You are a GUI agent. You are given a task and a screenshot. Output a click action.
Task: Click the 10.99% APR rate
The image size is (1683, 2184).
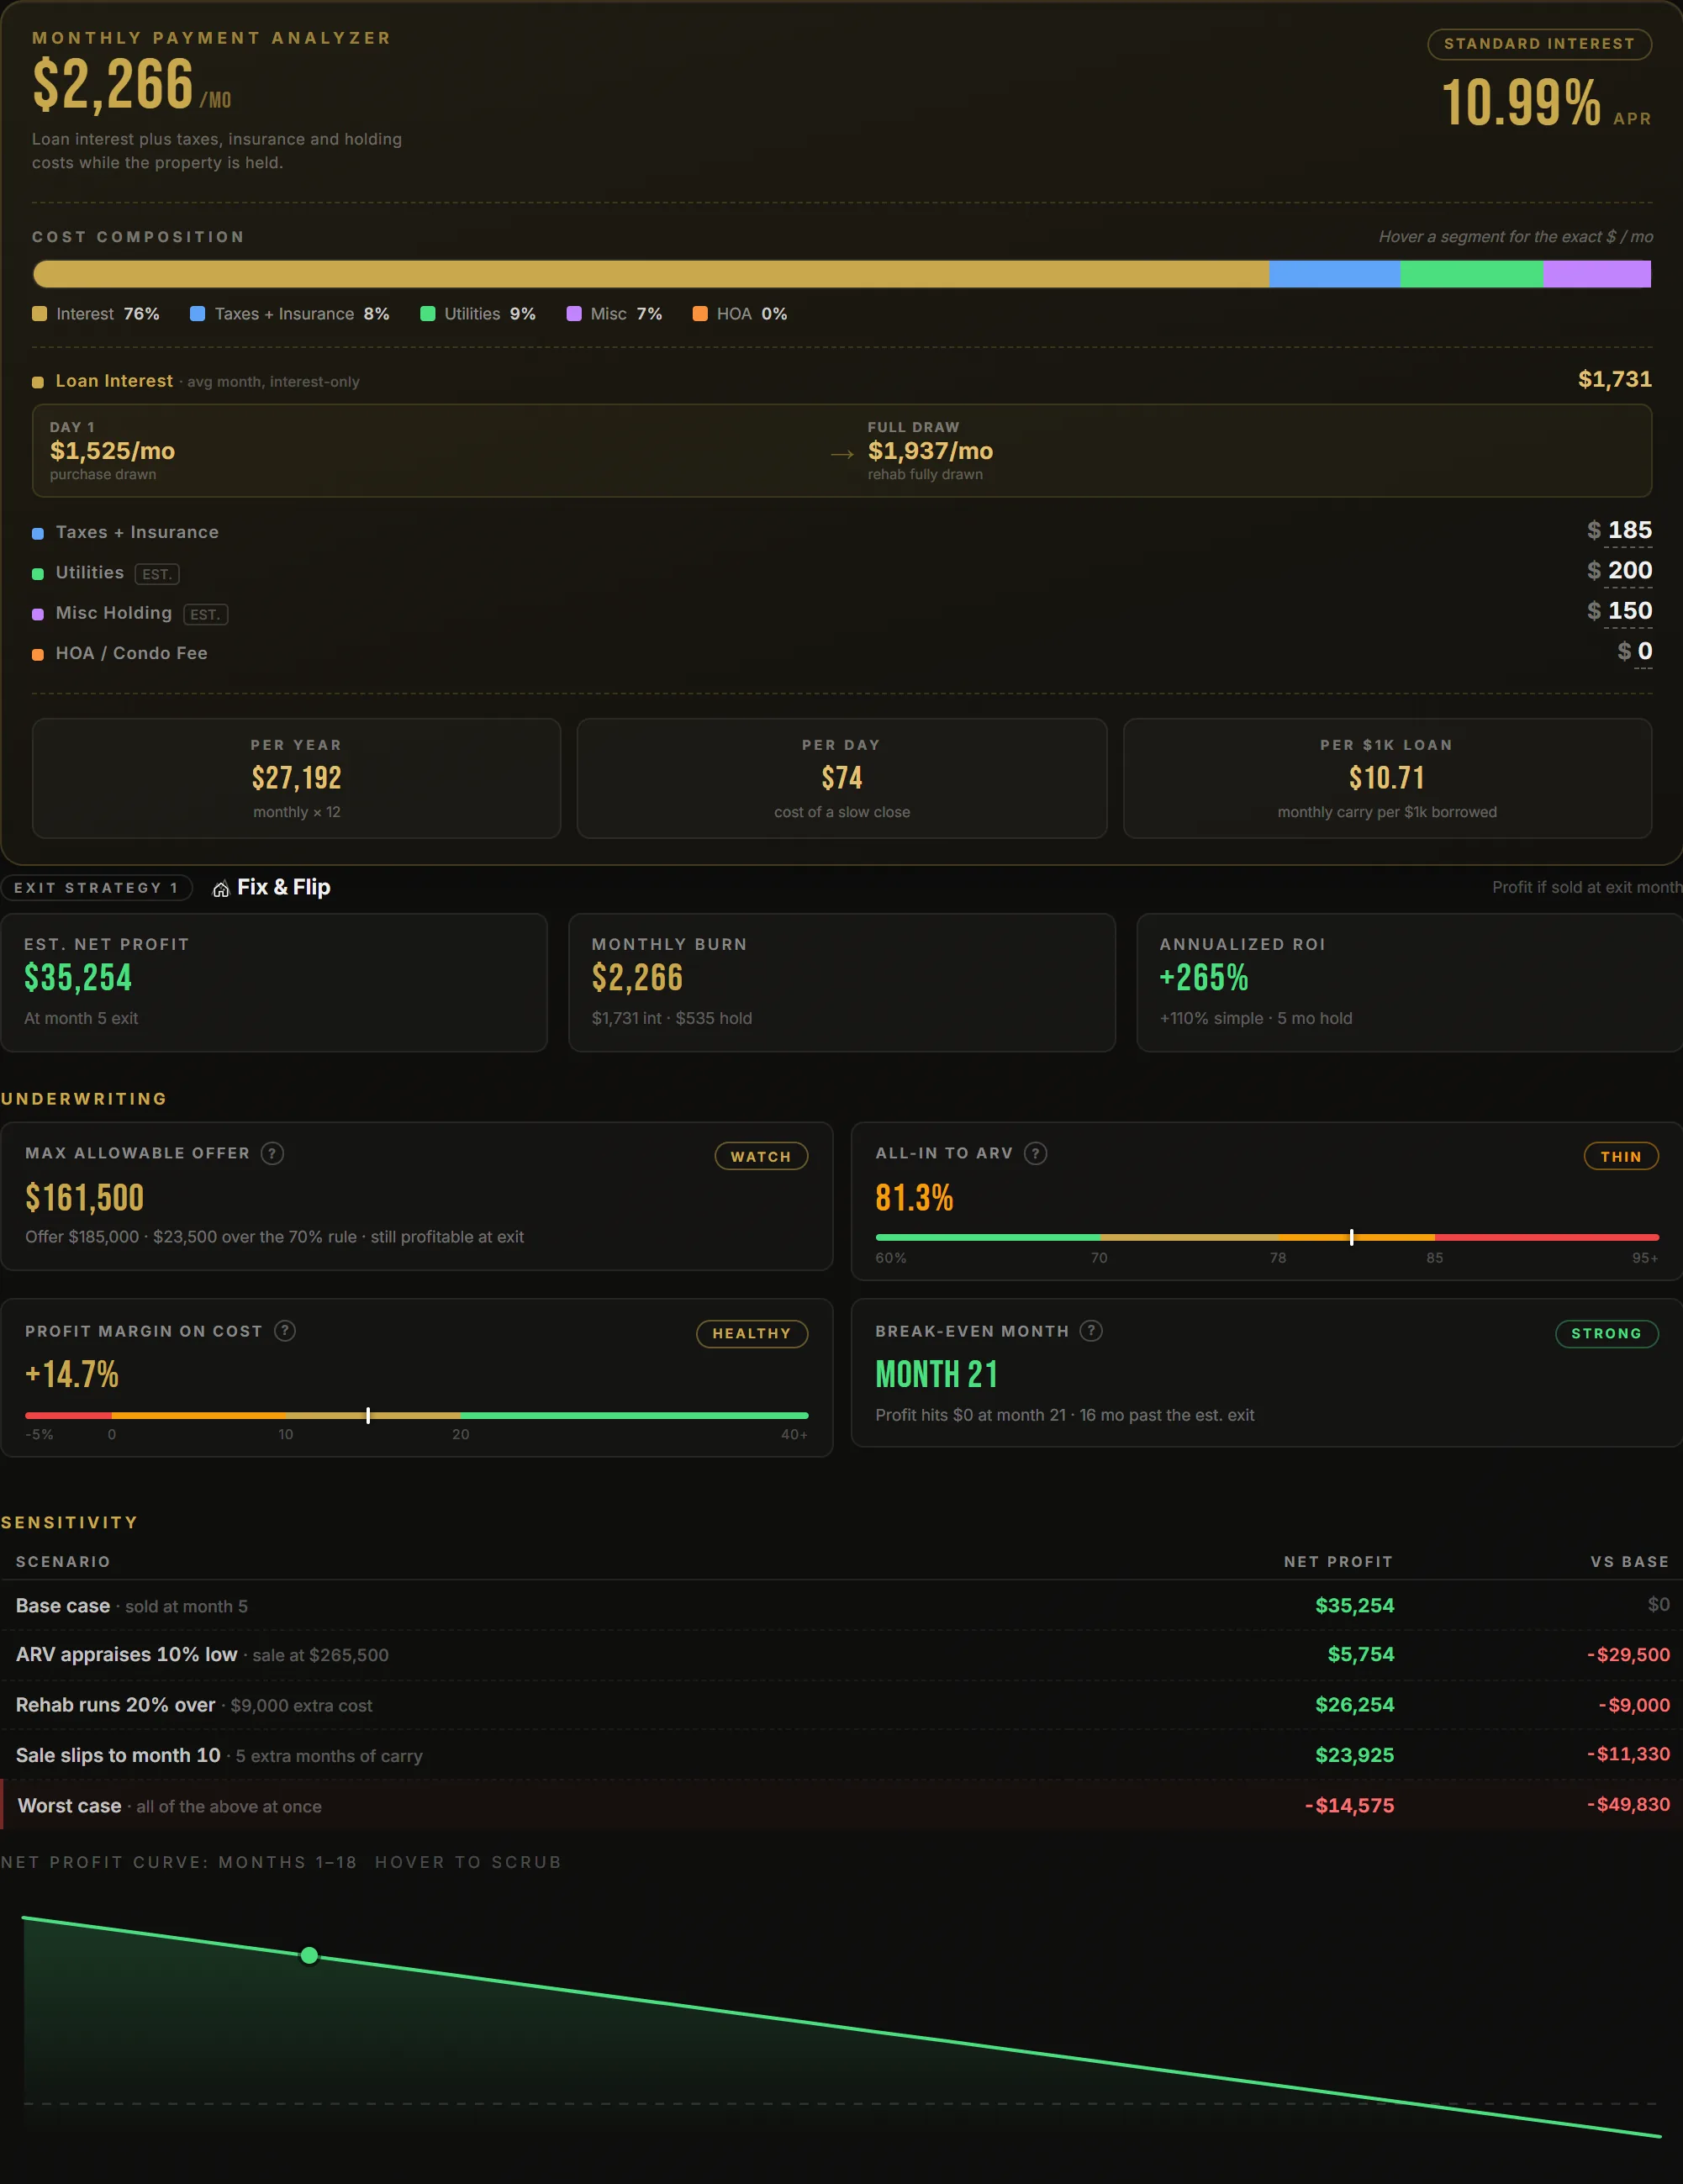pos(1521,103)
